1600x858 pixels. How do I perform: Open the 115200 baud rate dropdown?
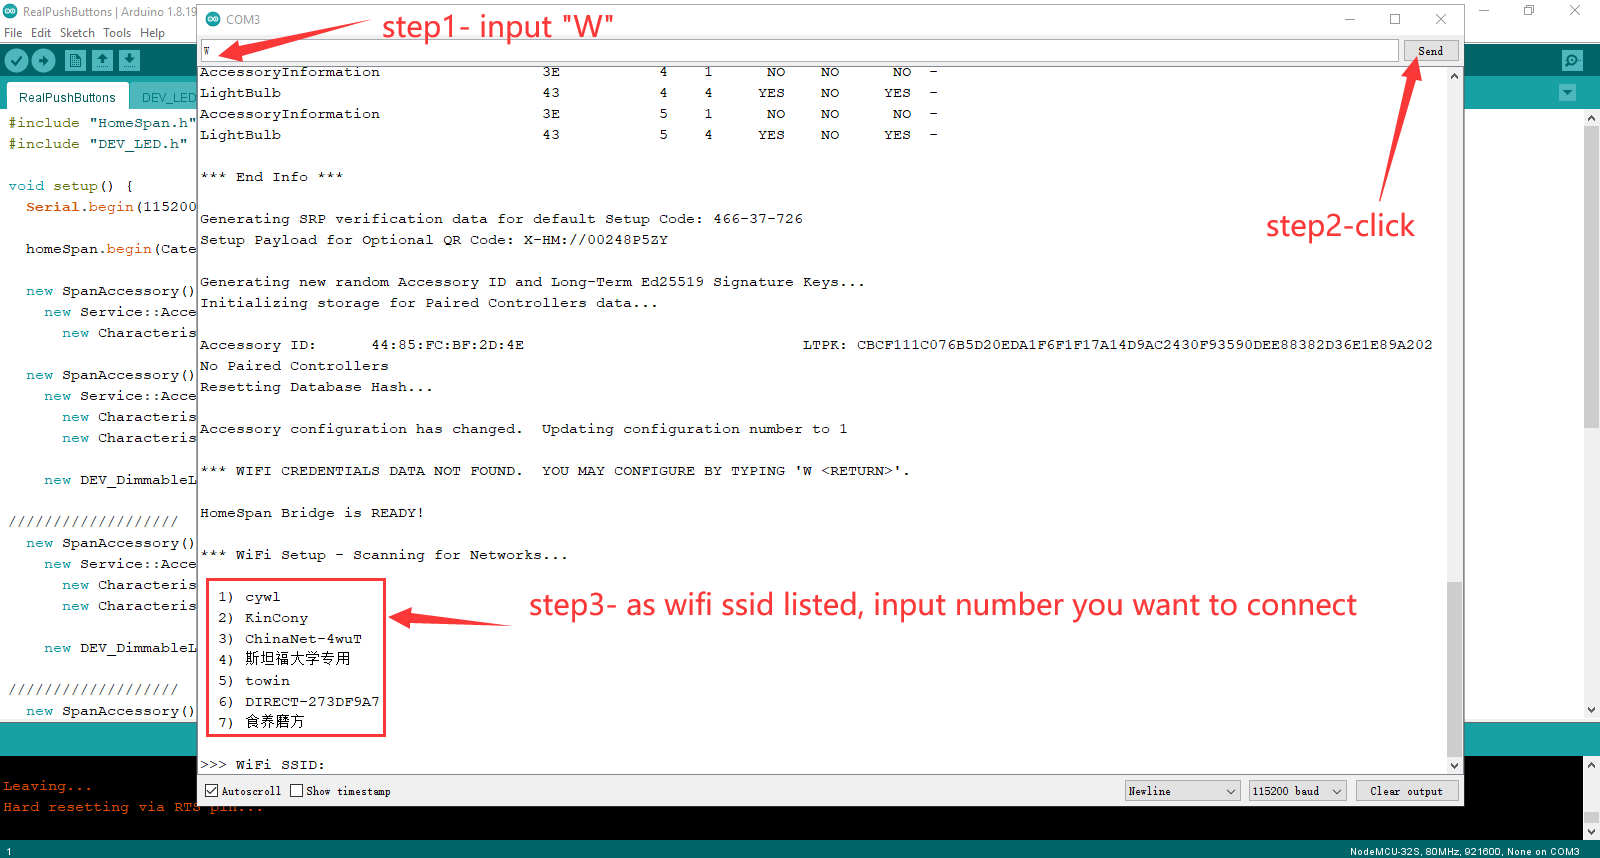tap(1297, 791)
